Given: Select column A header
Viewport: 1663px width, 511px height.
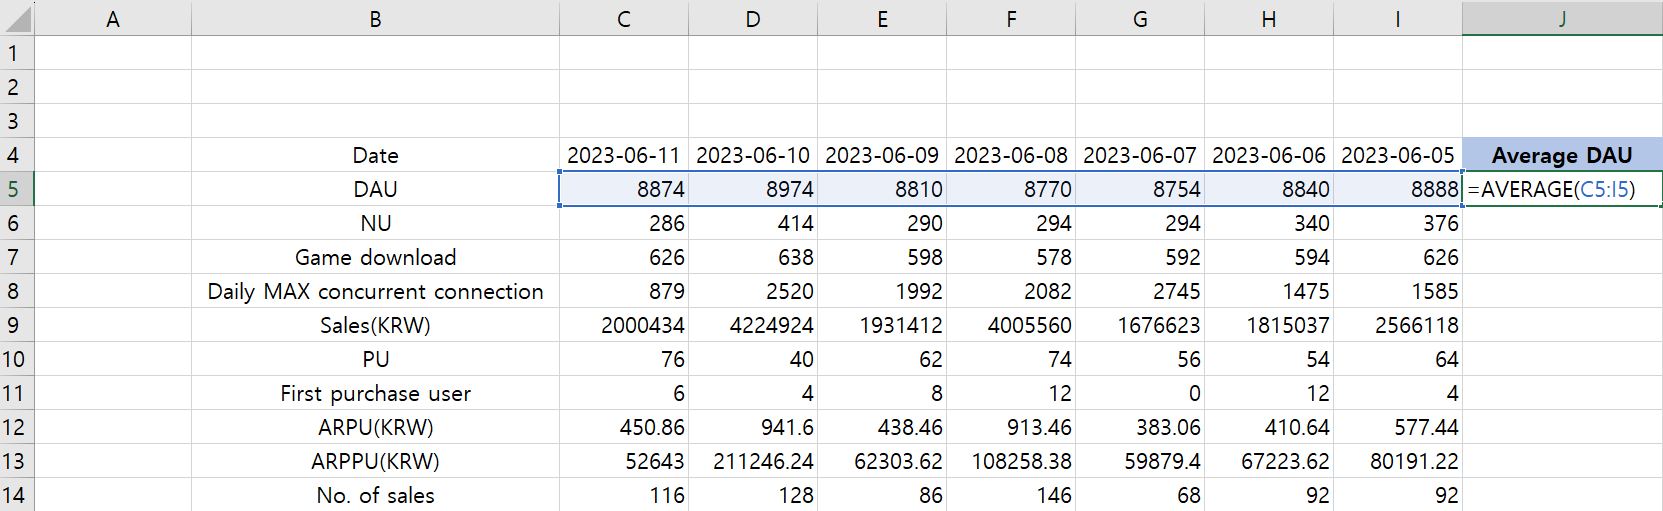Looking at the screenshot, I should (x=113, y=18).
